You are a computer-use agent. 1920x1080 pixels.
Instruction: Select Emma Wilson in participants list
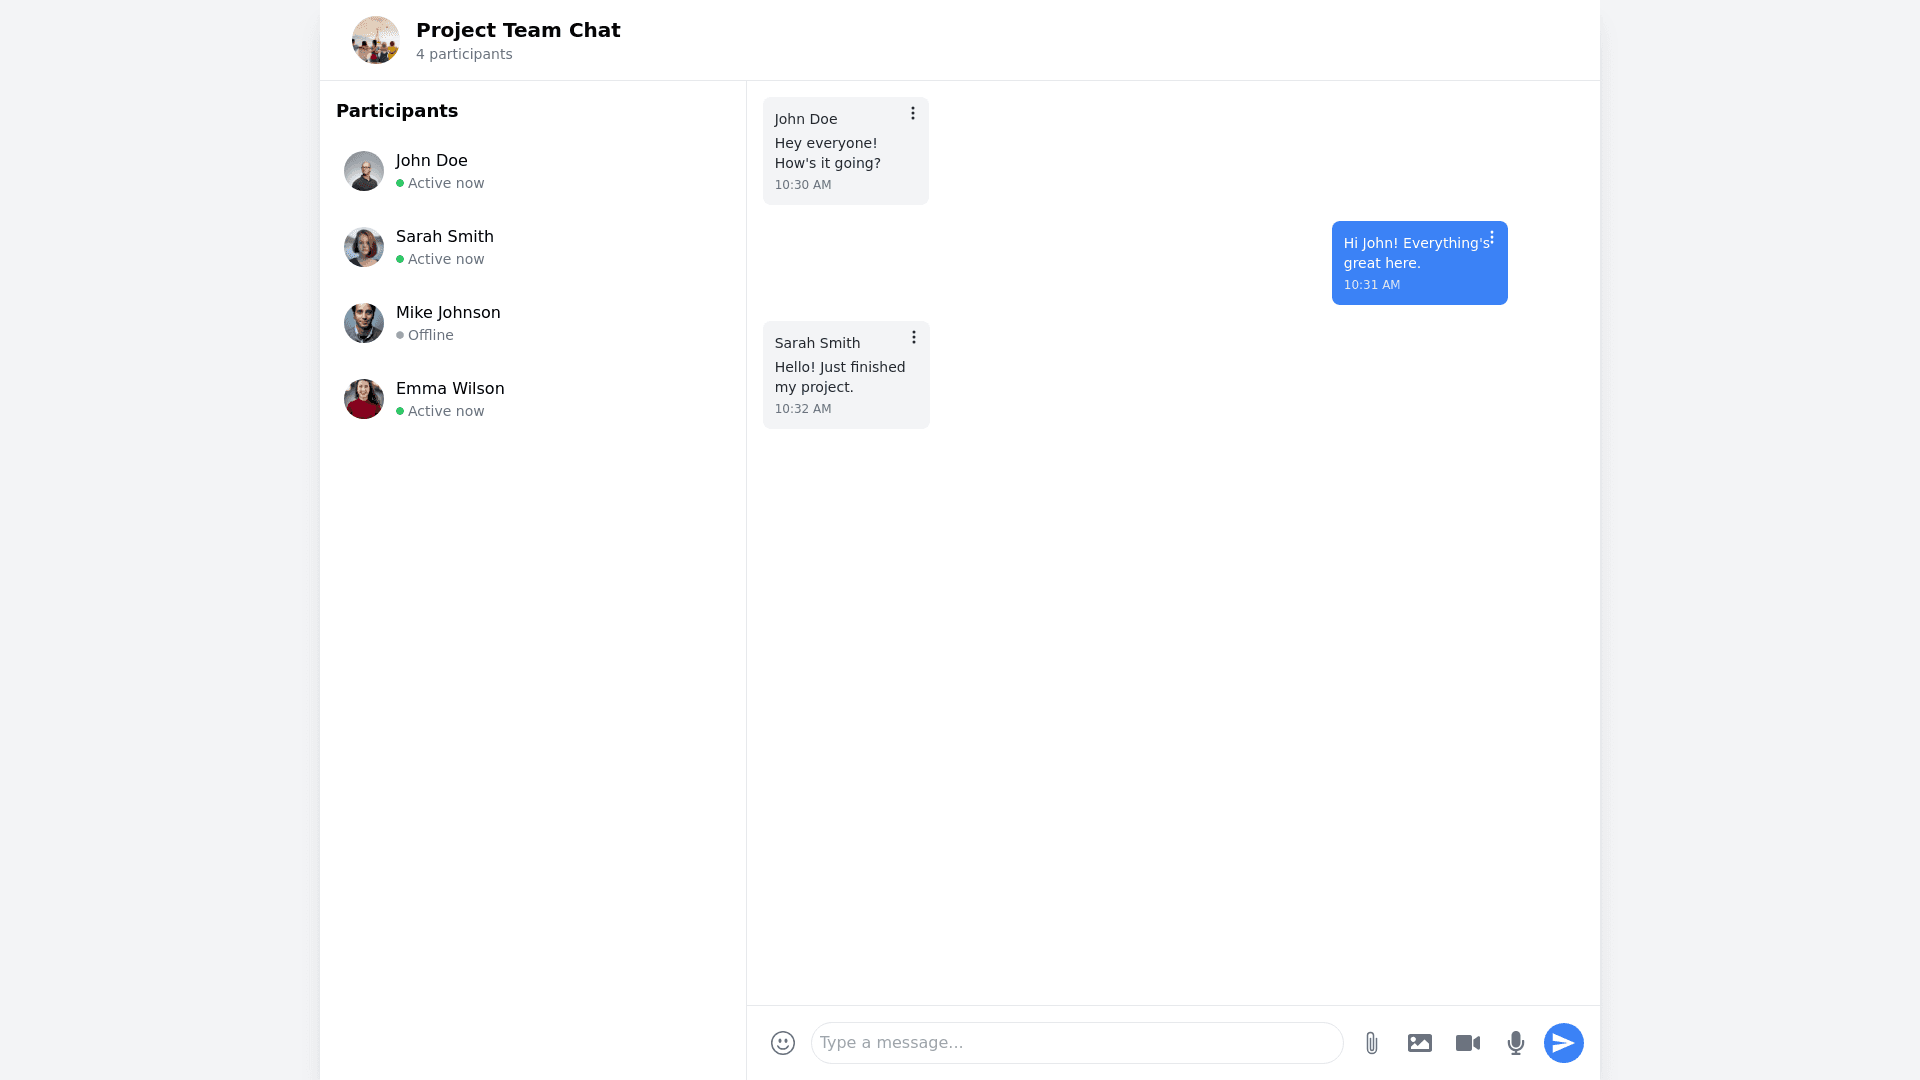[x=450, y=389]
